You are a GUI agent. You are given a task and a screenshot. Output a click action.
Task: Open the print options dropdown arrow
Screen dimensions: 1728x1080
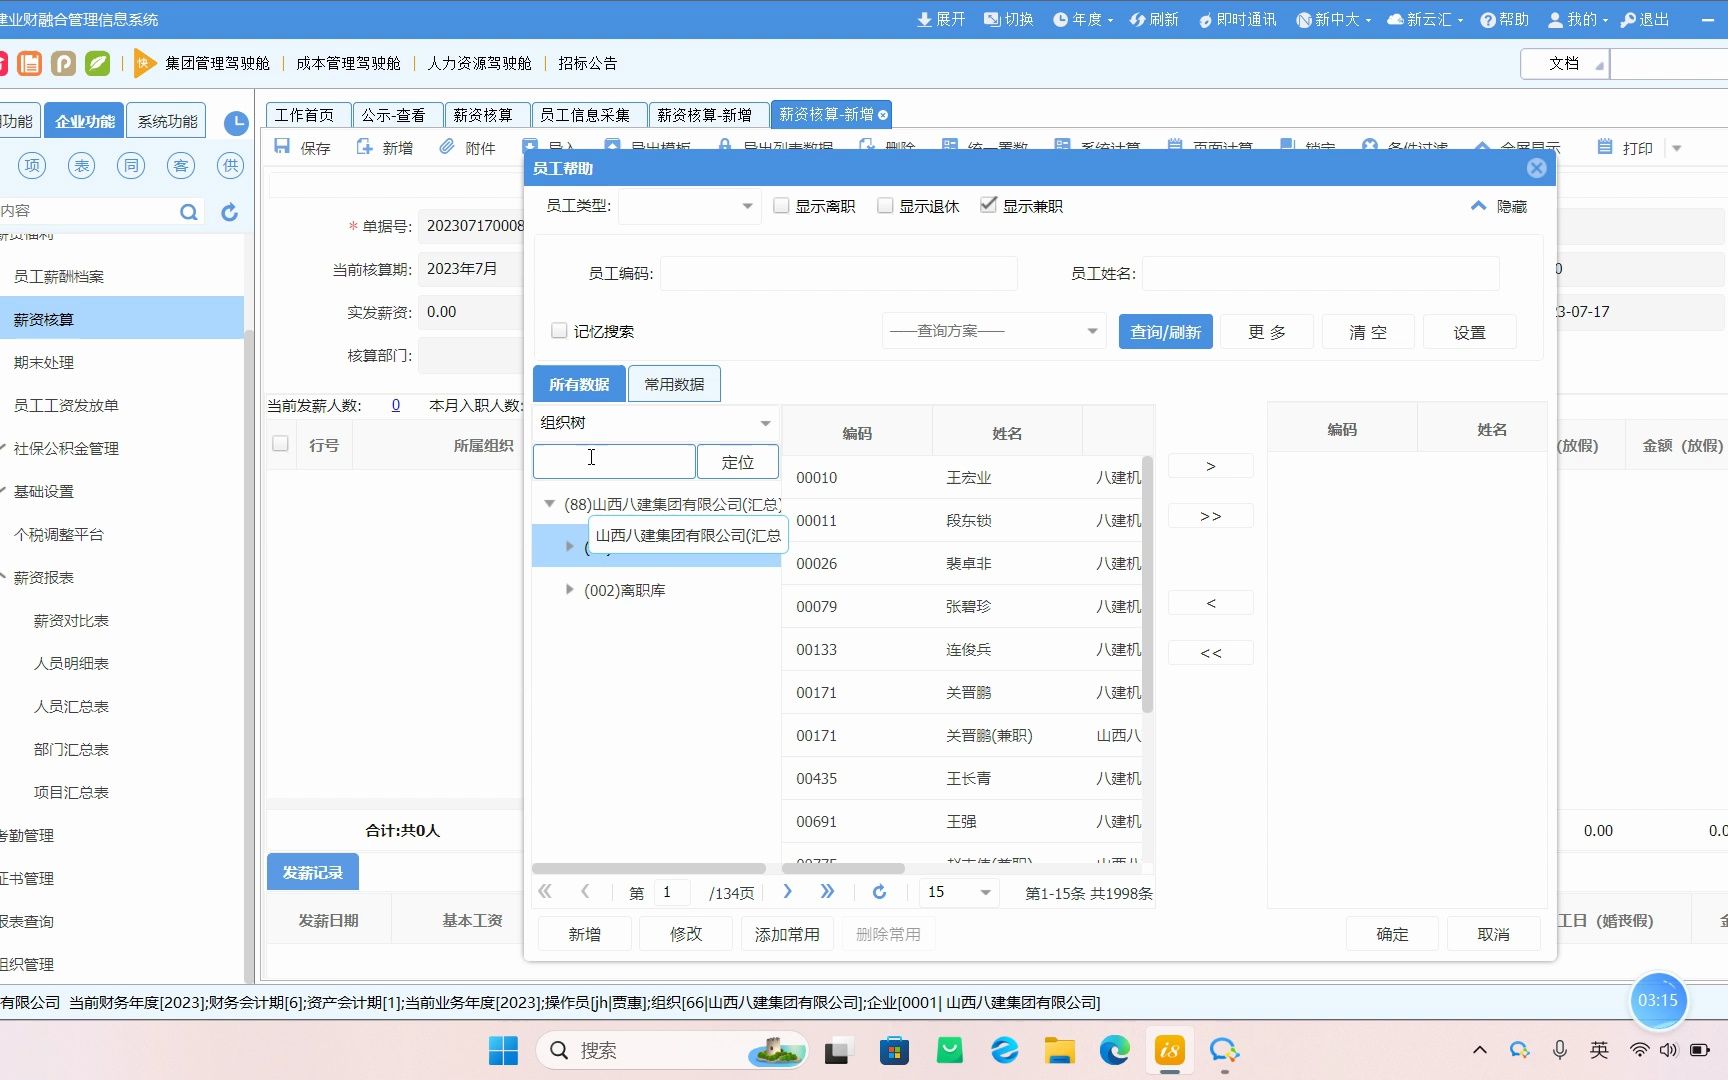click(1677, 148)
